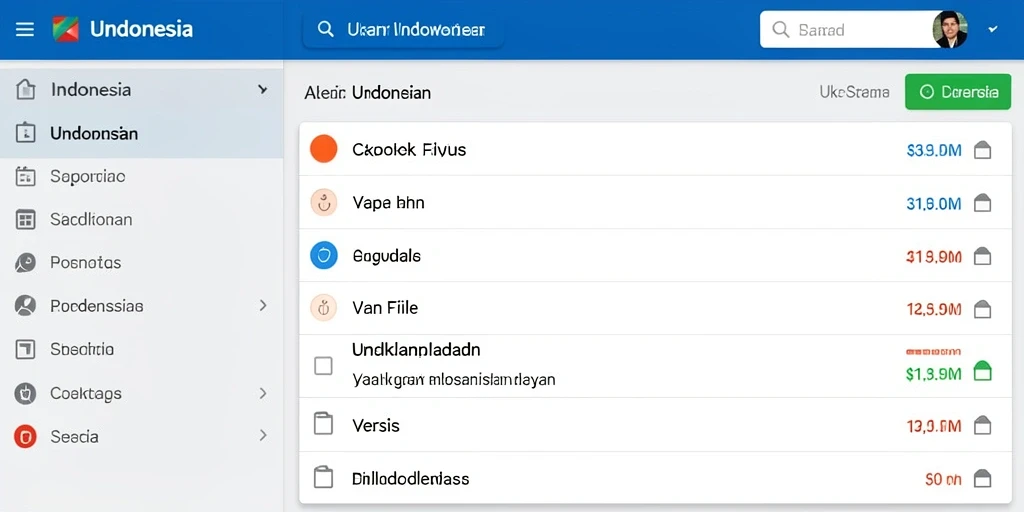This screenshot has height=512, width=1024.
Task: Open the Undklanpladadn entry title
Action: (x=416, y=349)
